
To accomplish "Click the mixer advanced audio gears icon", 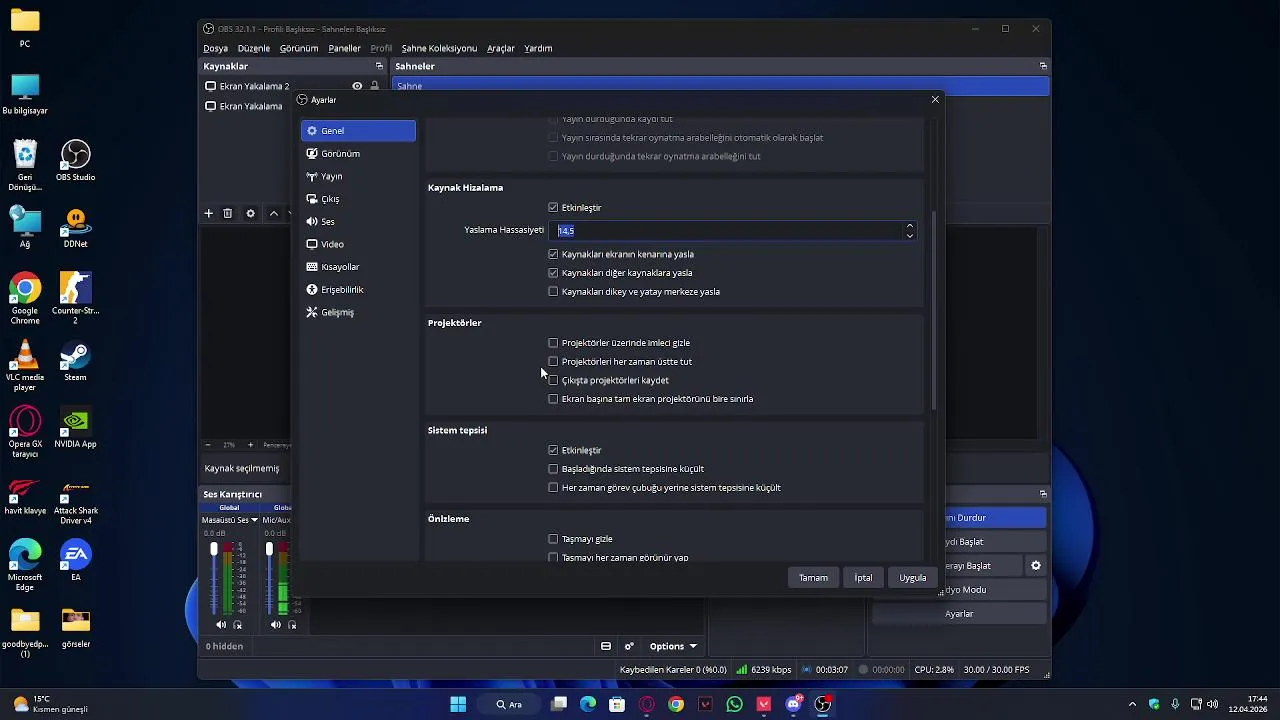I will pyautogui.click(x=629, y=647).
